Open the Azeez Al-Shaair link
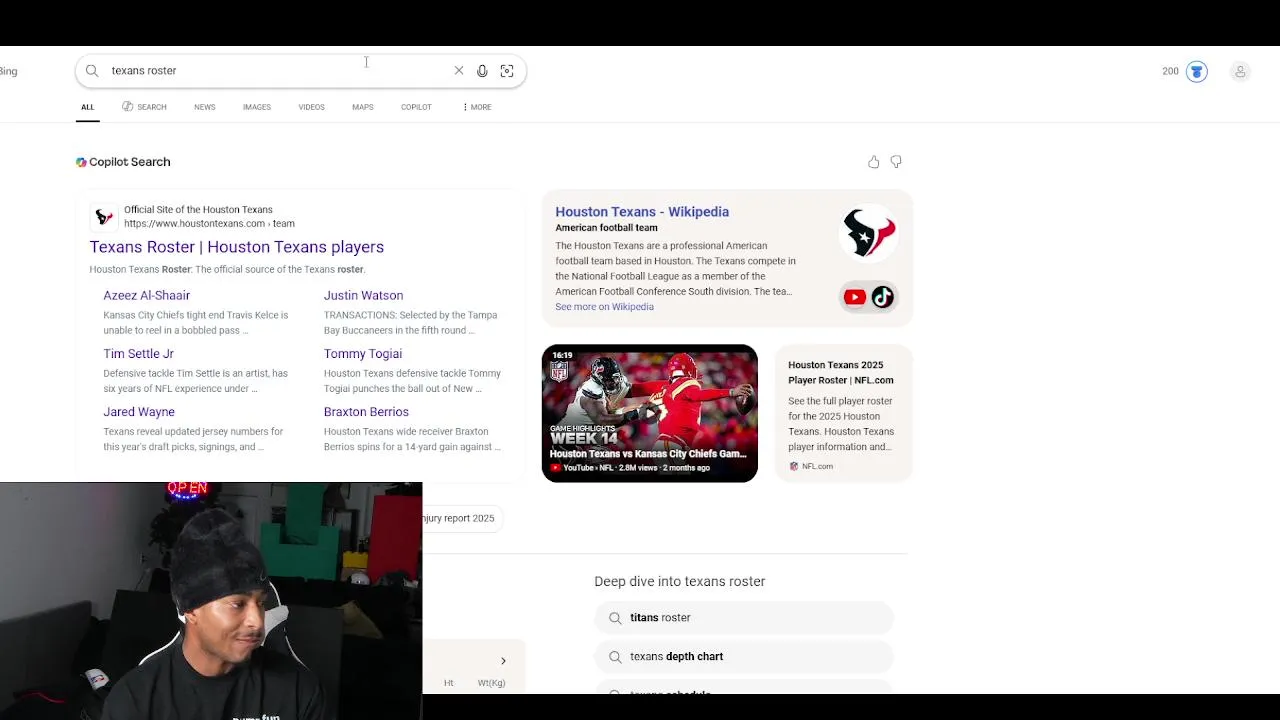The height and width of the screenshot is (720, 1280). 147,296
